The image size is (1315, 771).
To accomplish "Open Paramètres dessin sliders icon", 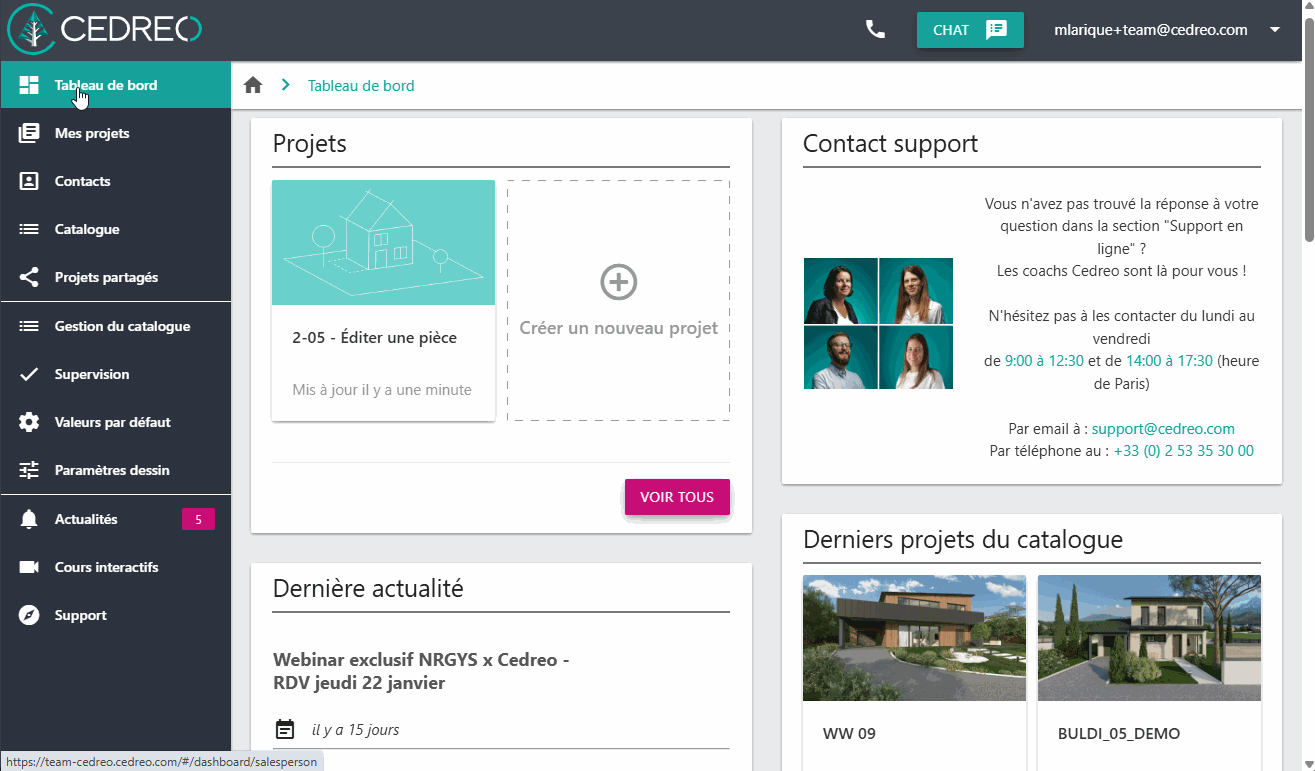I will [29, 470].
